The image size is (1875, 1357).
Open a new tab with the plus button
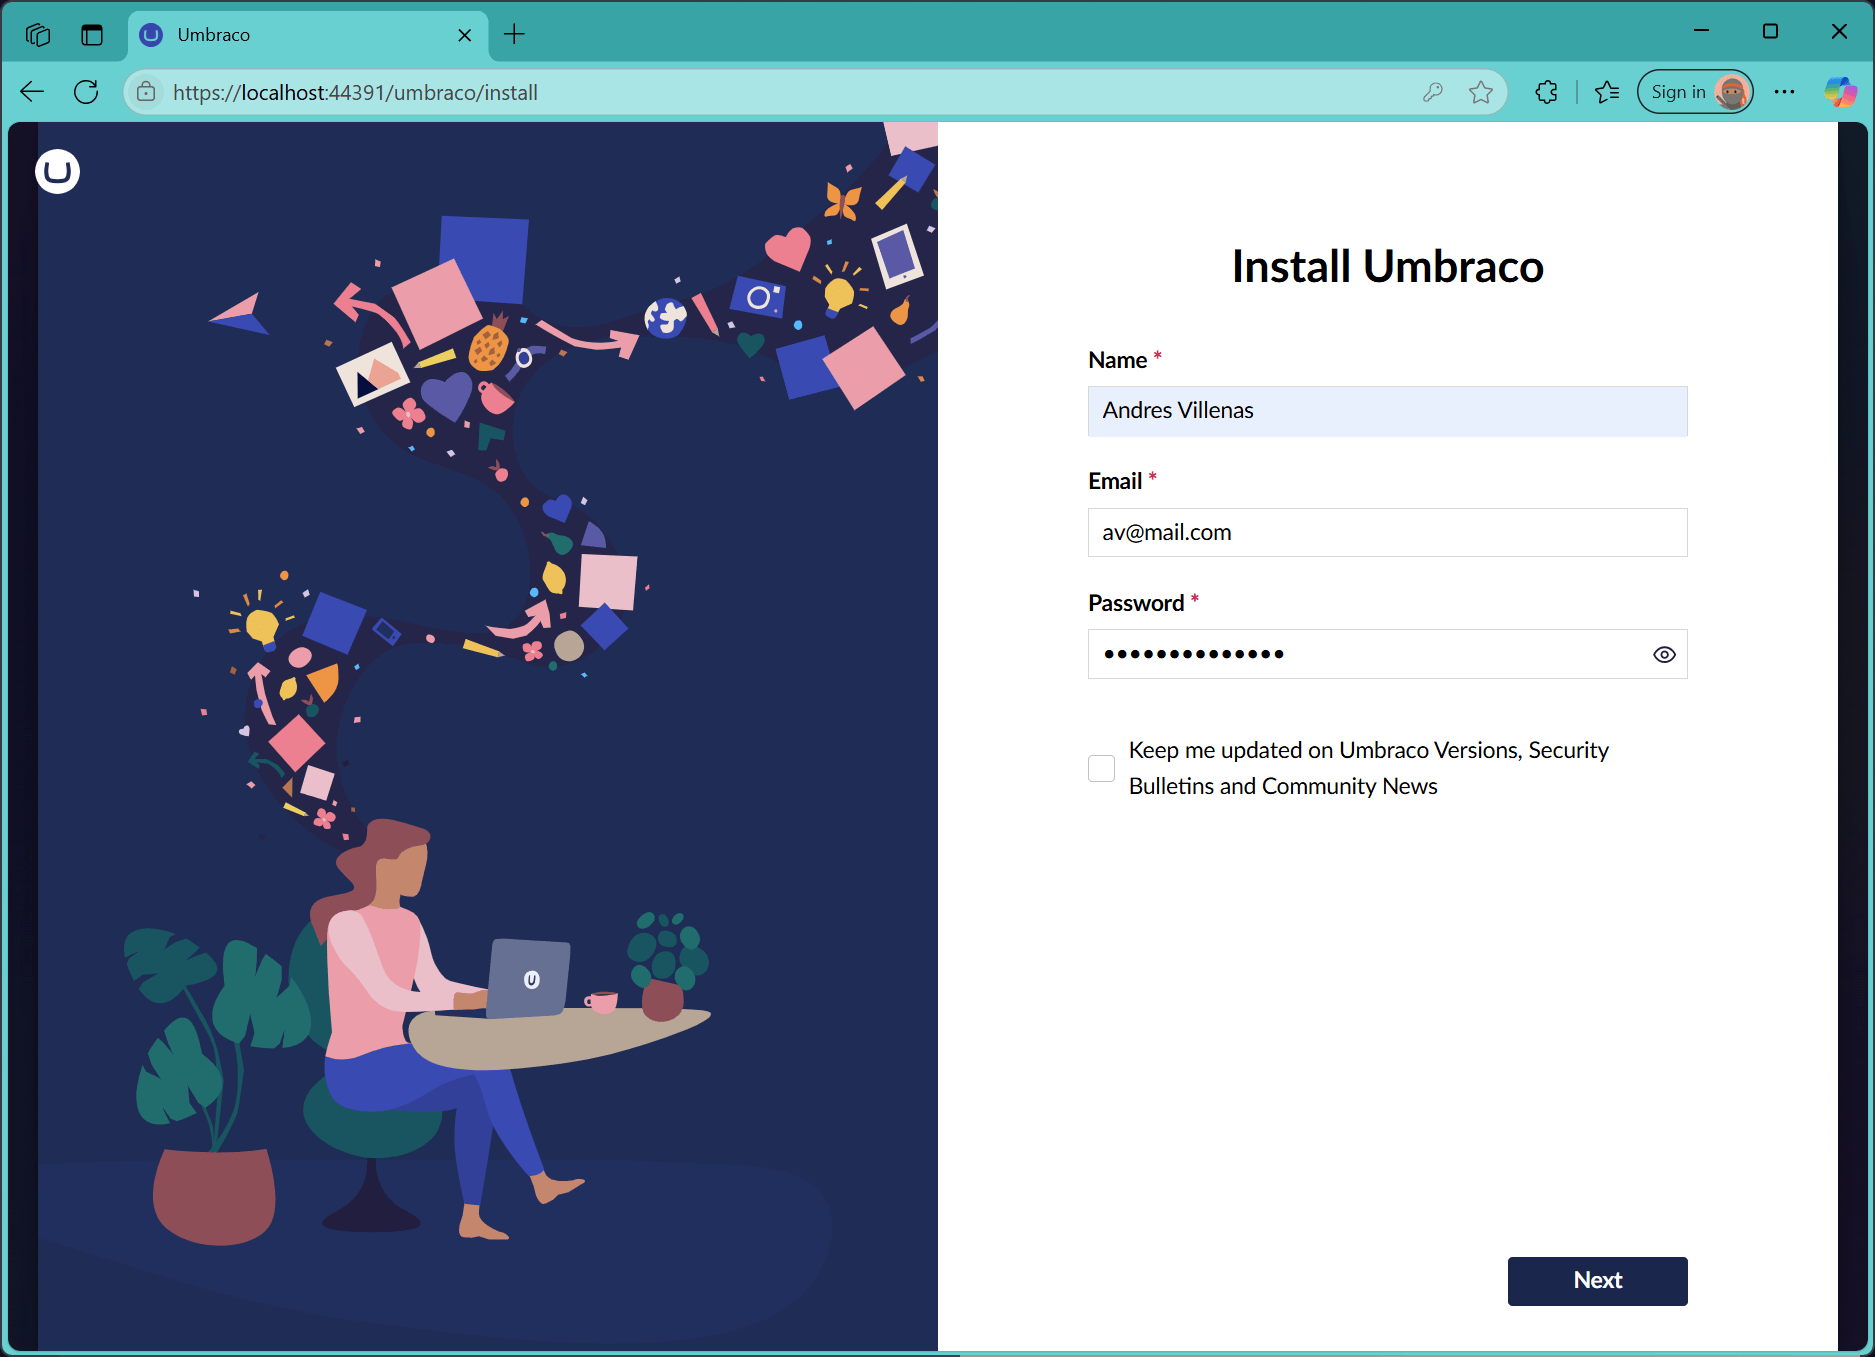pyautogui.click(x=514, y=35)
